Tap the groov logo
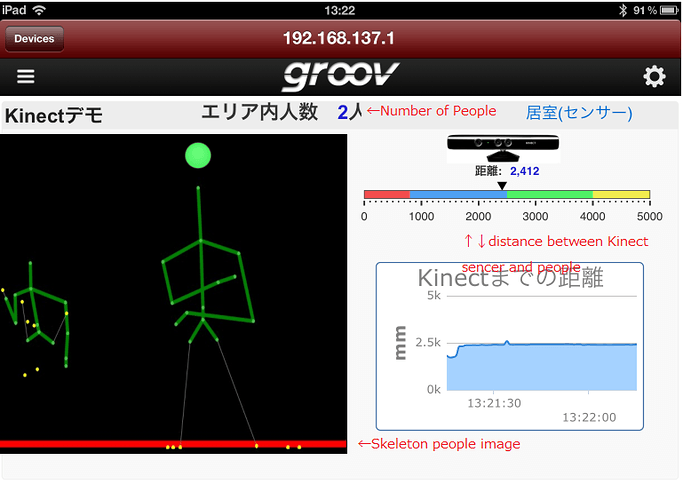Screen dimensions: 682x500 340,76
